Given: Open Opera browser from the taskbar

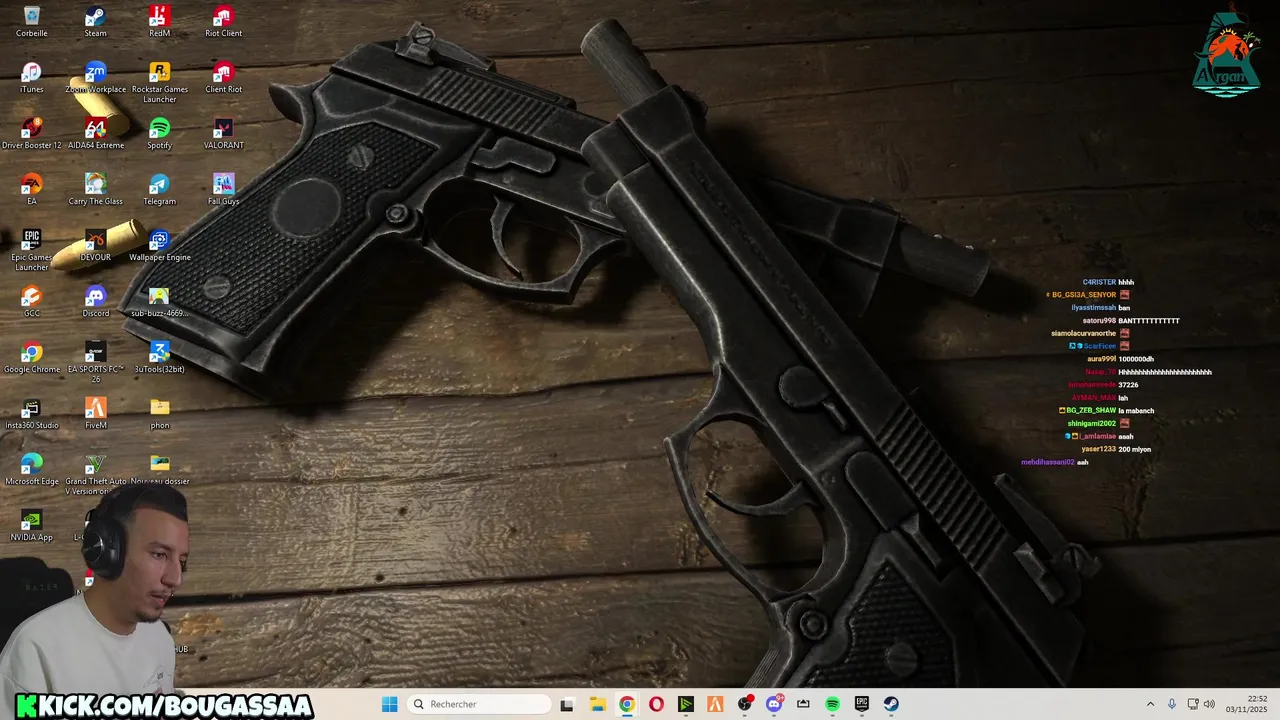Looking at the screenshot, I should (x=656, y=704).
